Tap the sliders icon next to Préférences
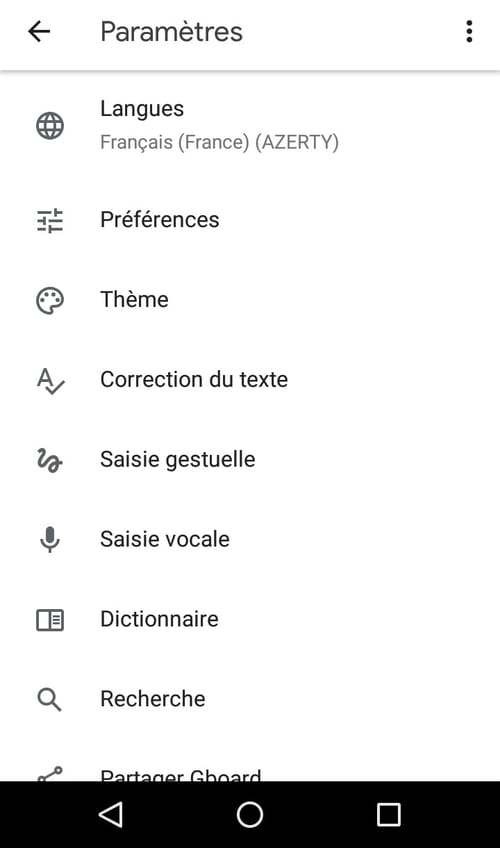Screen dimensions: 500x848 [x=50, y=220]
